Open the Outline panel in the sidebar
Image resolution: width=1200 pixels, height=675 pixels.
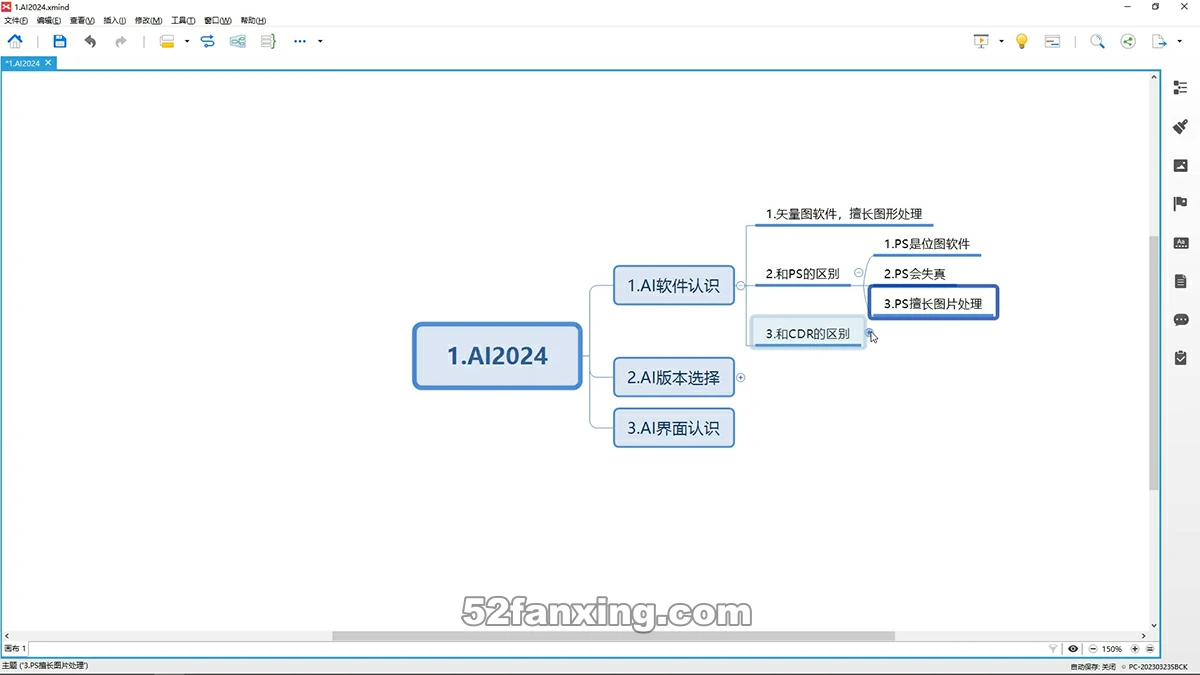[x=1180, y=88]
